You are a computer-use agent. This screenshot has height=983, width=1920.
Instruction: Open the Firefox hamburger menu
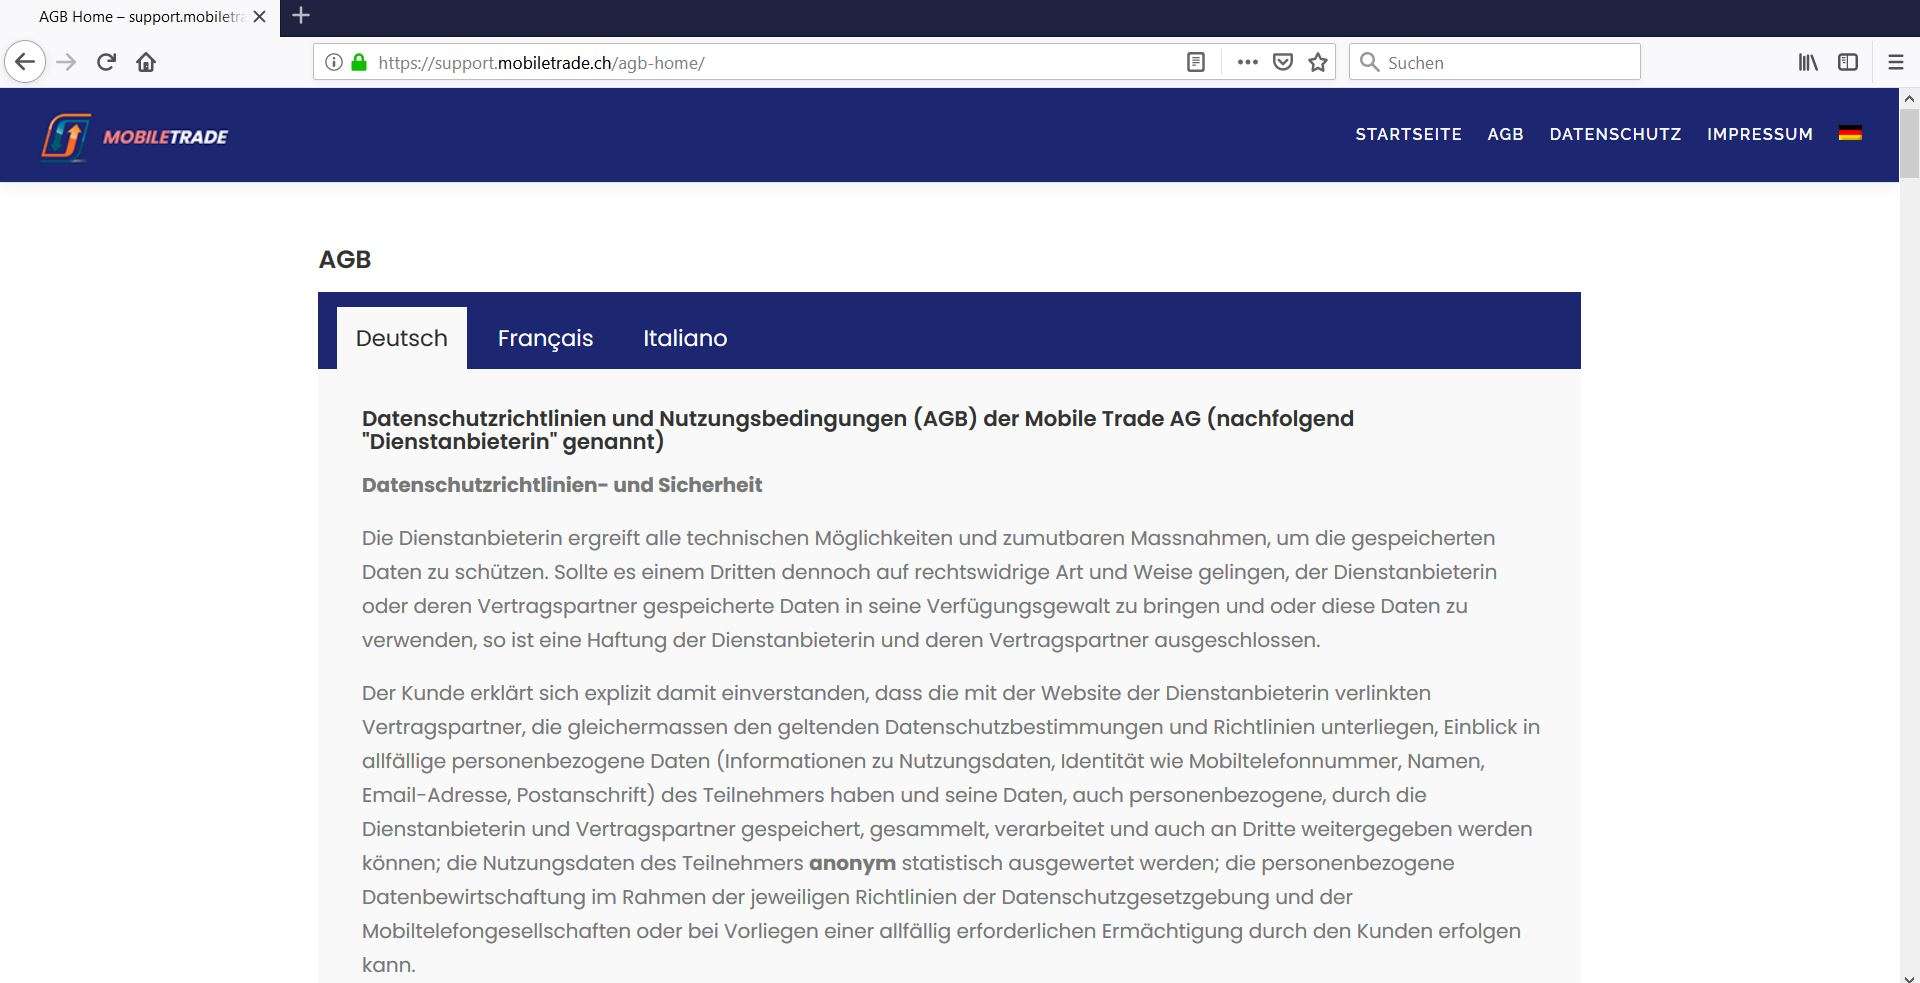pyautogui.click(x=1896, y=61)
